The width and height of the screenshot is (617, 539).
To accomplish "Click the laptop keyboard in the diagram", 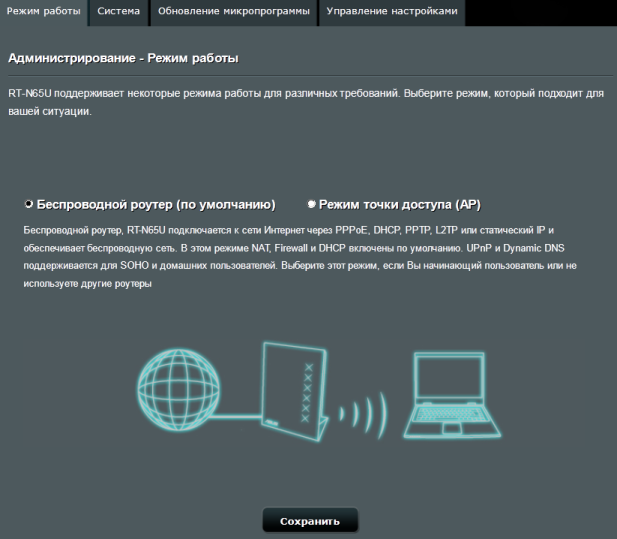I will [451, 414].
